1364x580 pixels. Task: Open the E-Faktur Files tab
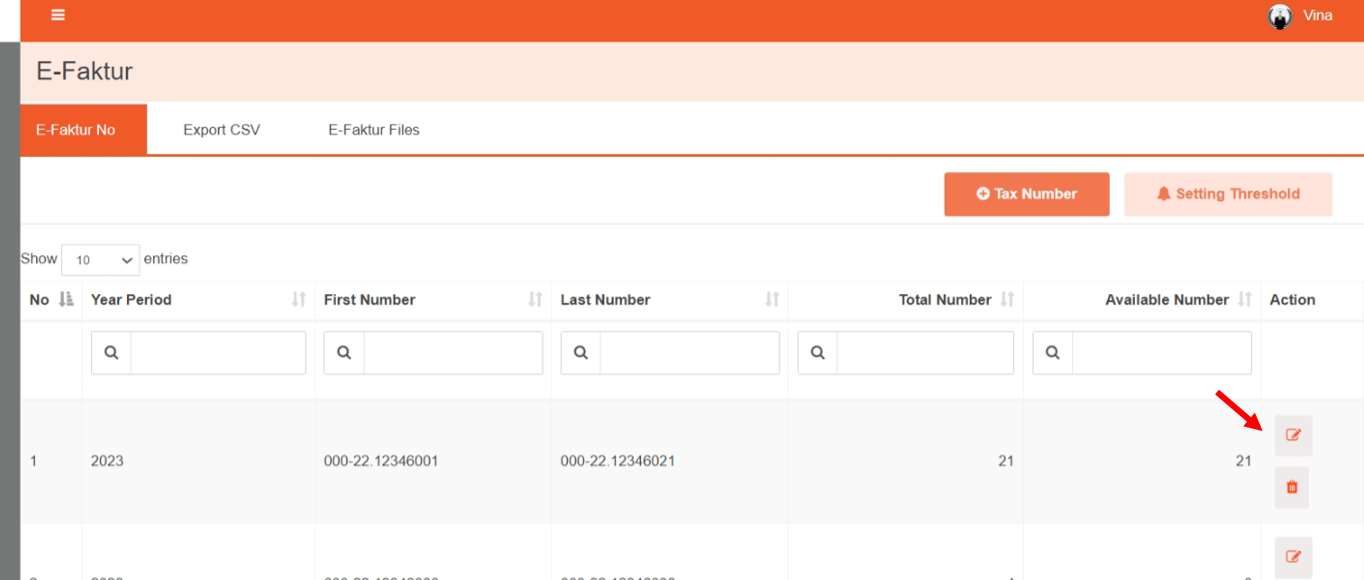click(x=374, y=130)
